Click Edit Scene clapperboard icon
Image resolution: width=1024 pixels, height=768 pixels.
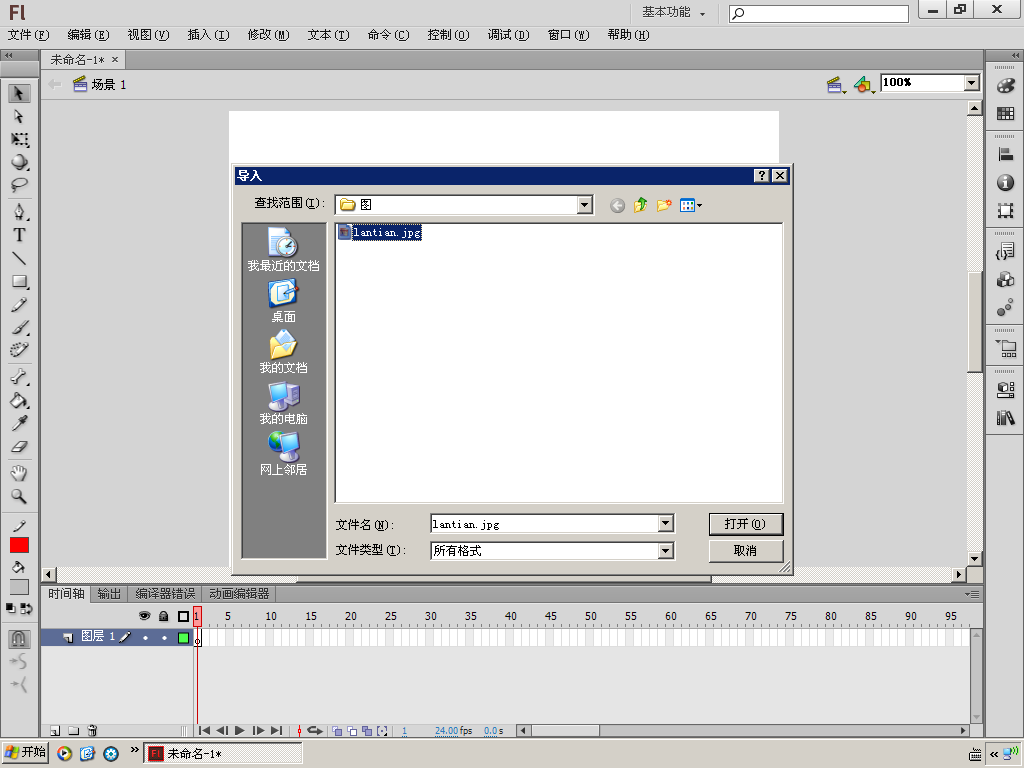pyautogui.click(x=835, y=85)
